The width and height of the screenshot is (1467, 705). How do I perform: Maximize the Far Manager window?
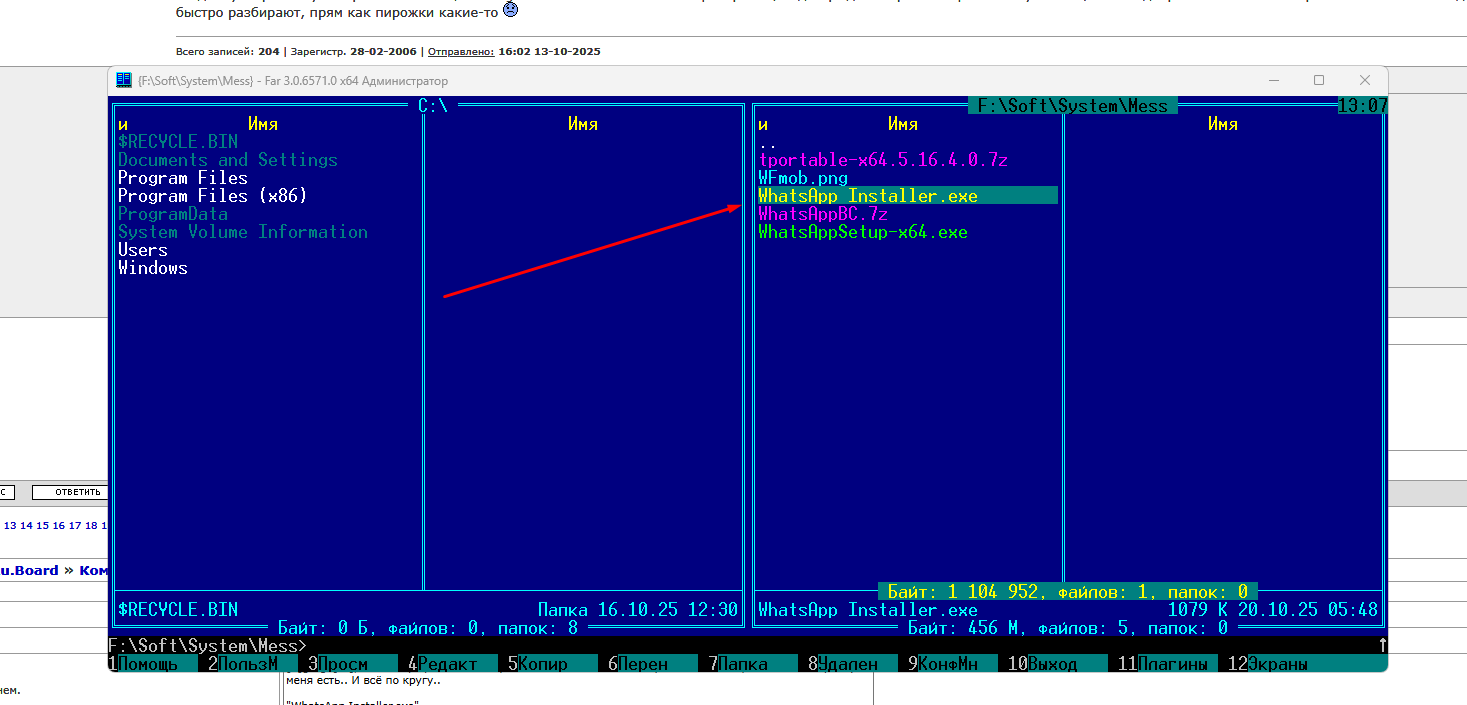pos(1318,80)
